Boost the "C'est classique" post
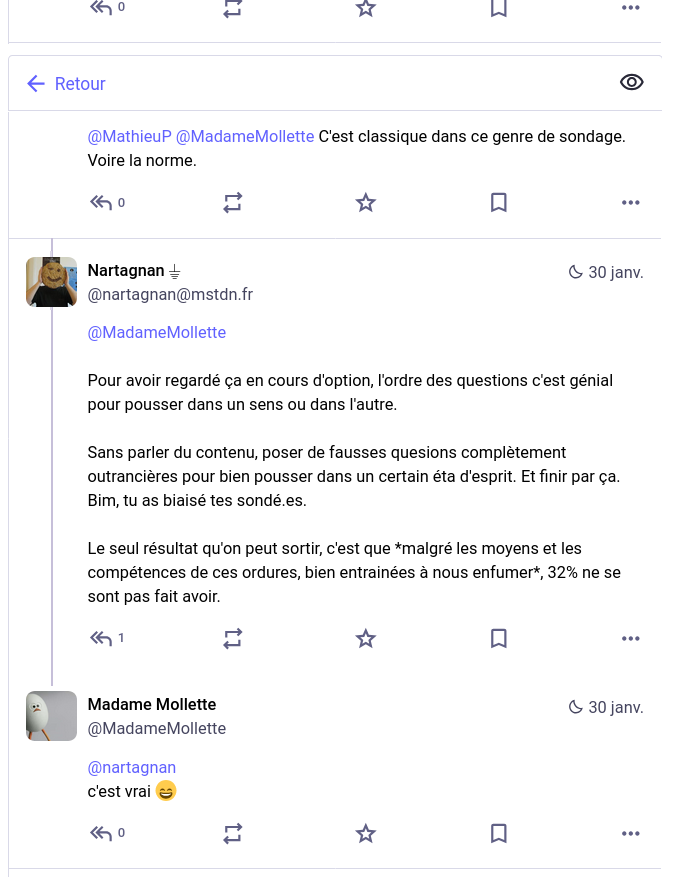Screen dimensions: 675x877 tap(233, 203)
